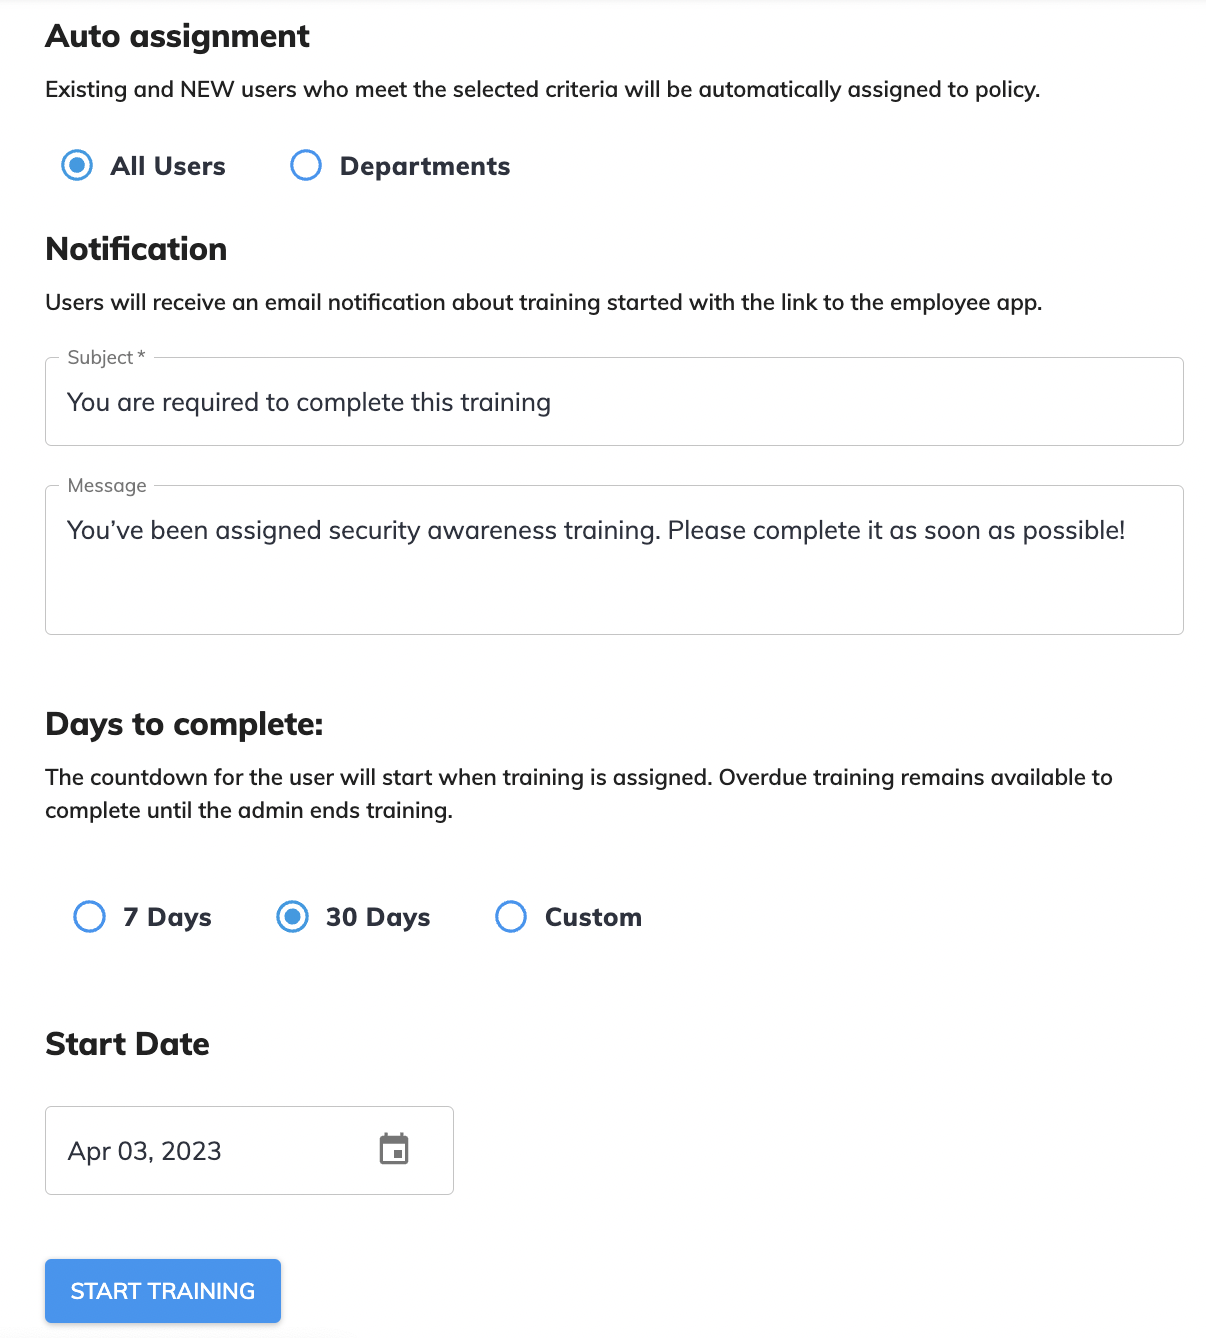Click the 'Message' floating field label
This screenshot has width=1206, height=1338.
(106, 485)
